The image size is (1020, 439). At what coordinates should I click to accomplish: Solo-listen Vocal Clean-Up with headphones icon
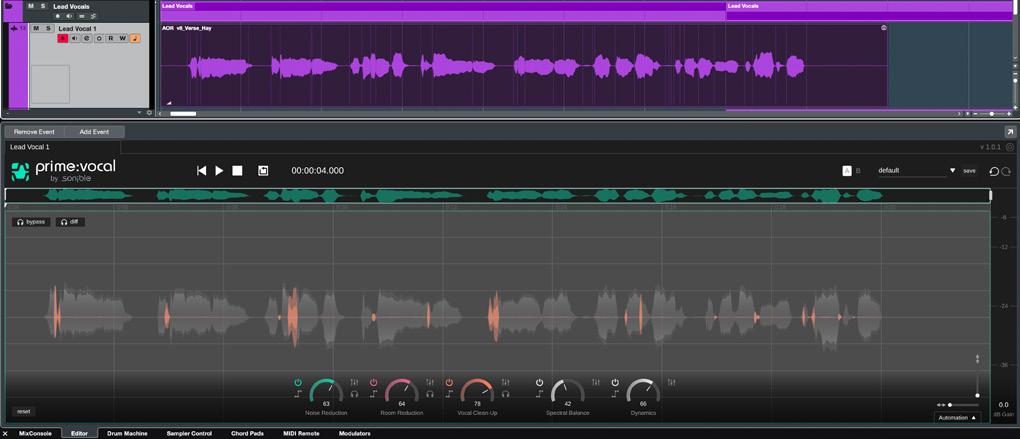click(x=505, y=393)
